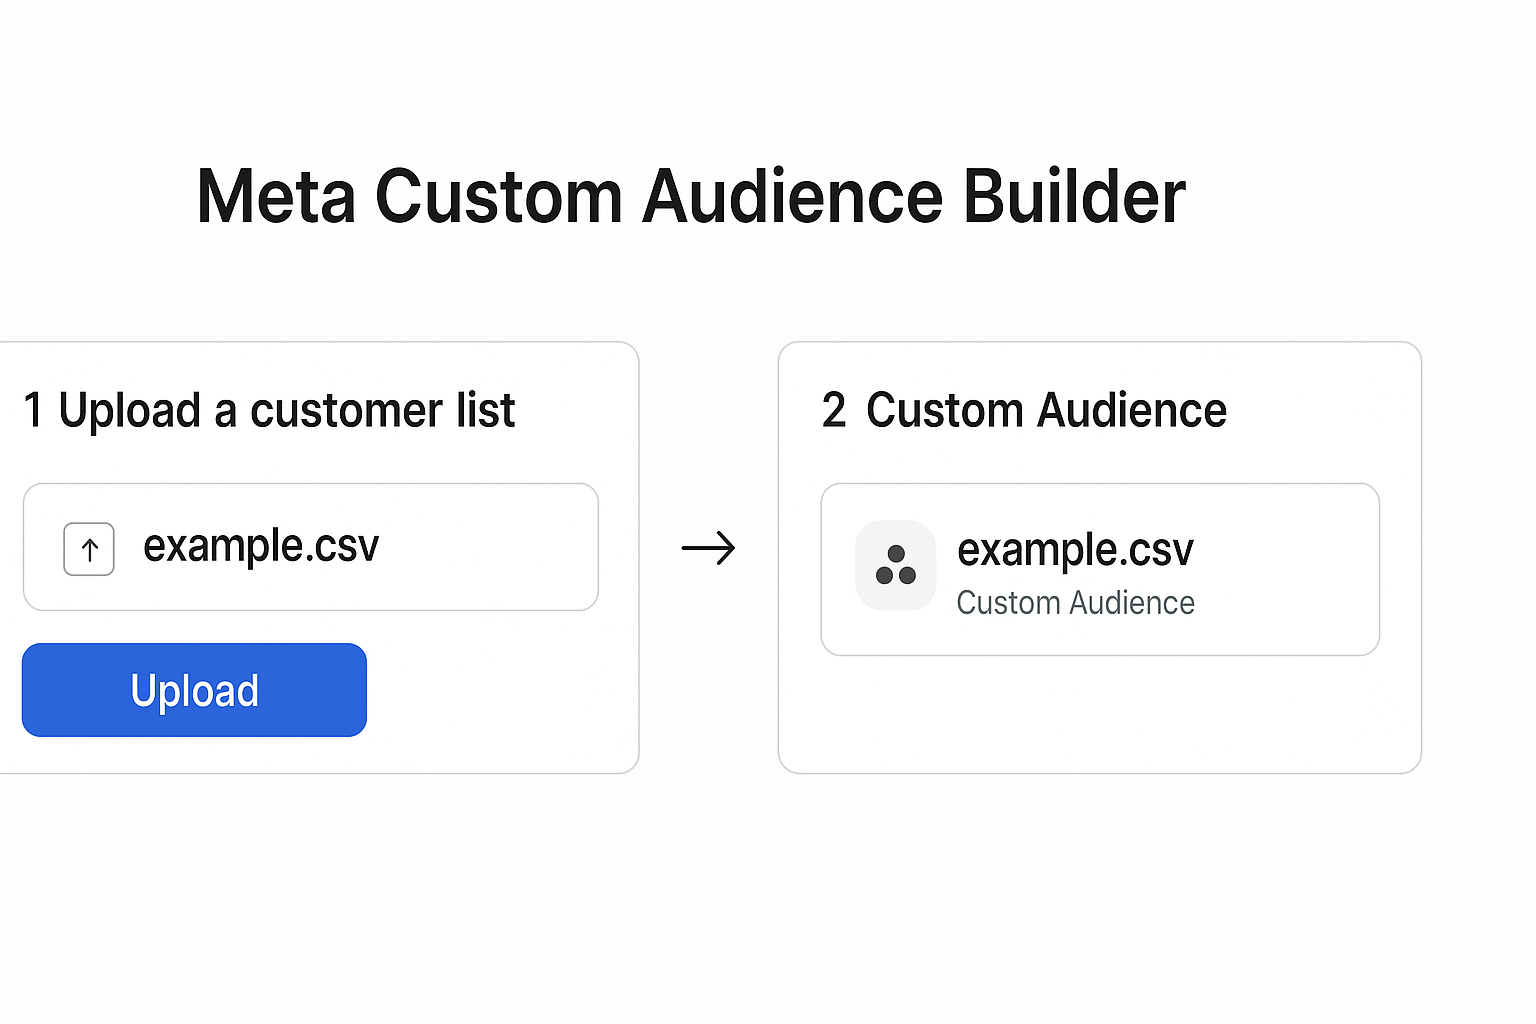Click the word "Builder" in the page title
Screen dimensions: 1536x1024
point(1074,196)
